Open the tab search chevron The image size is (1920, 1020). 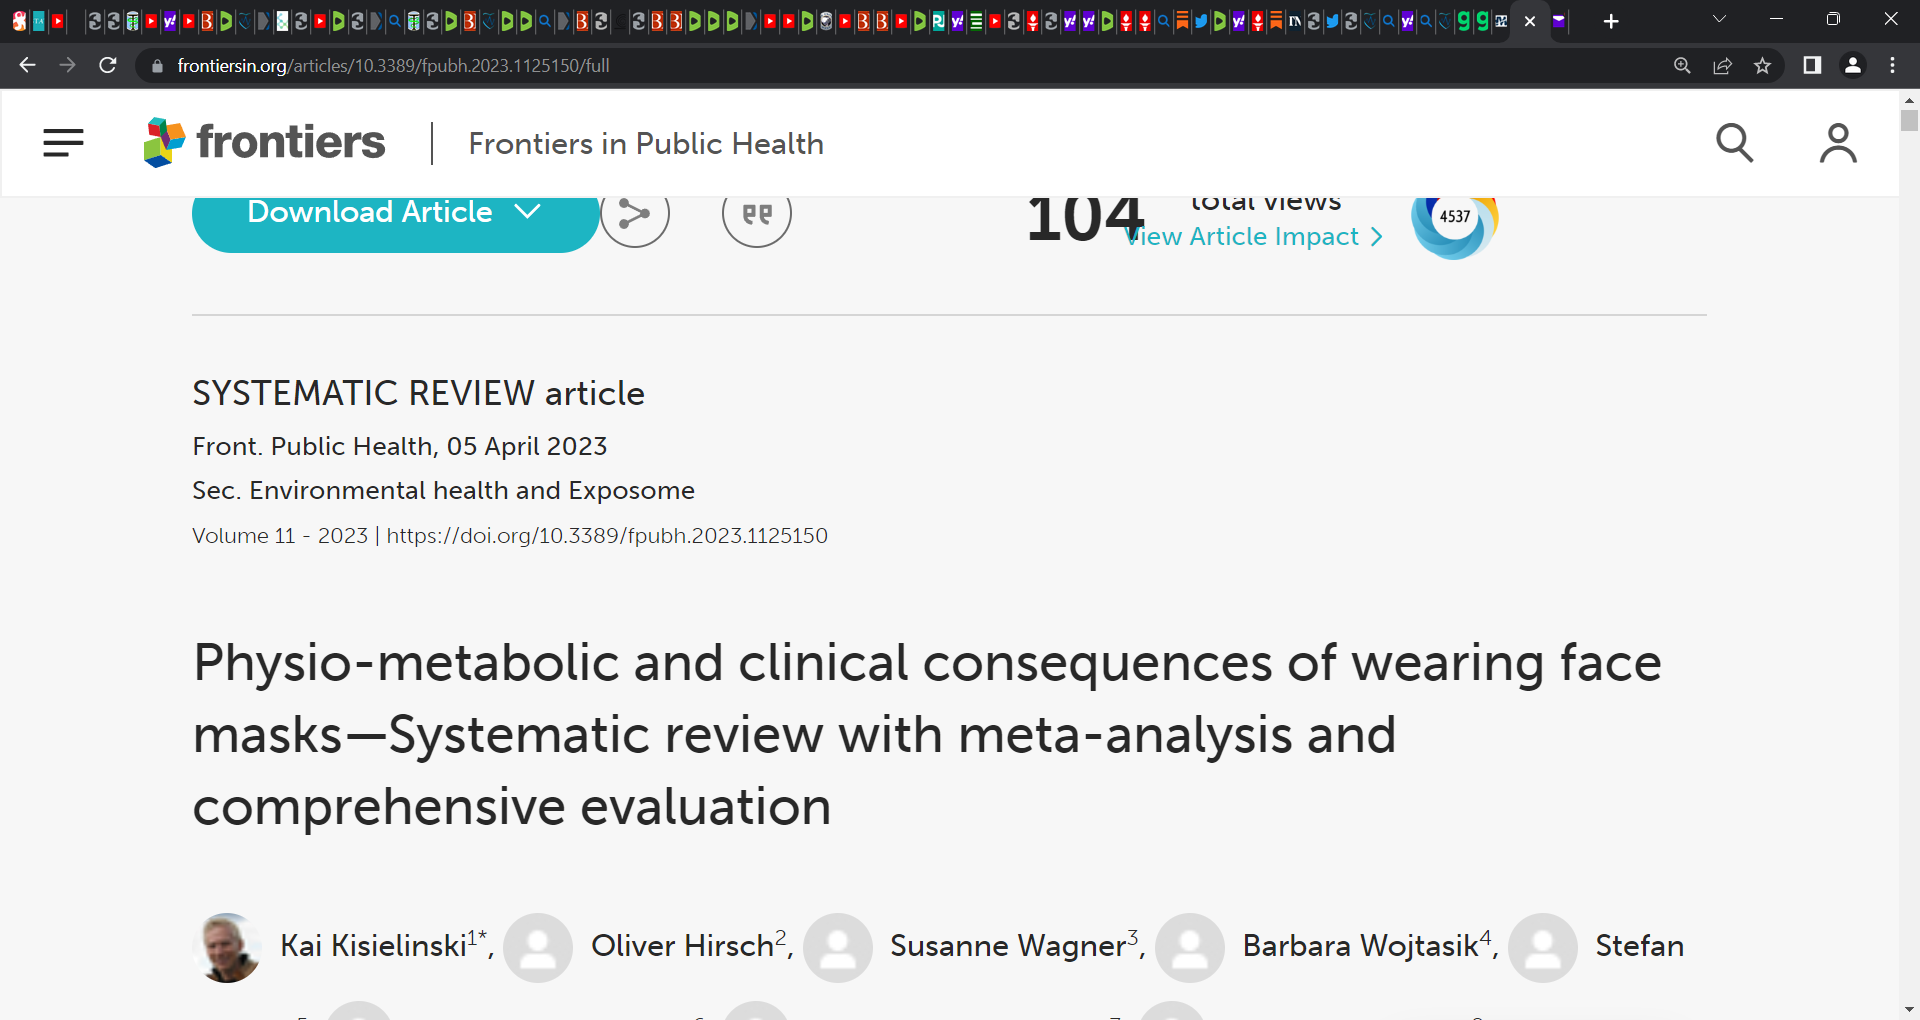pos(1719,19)
